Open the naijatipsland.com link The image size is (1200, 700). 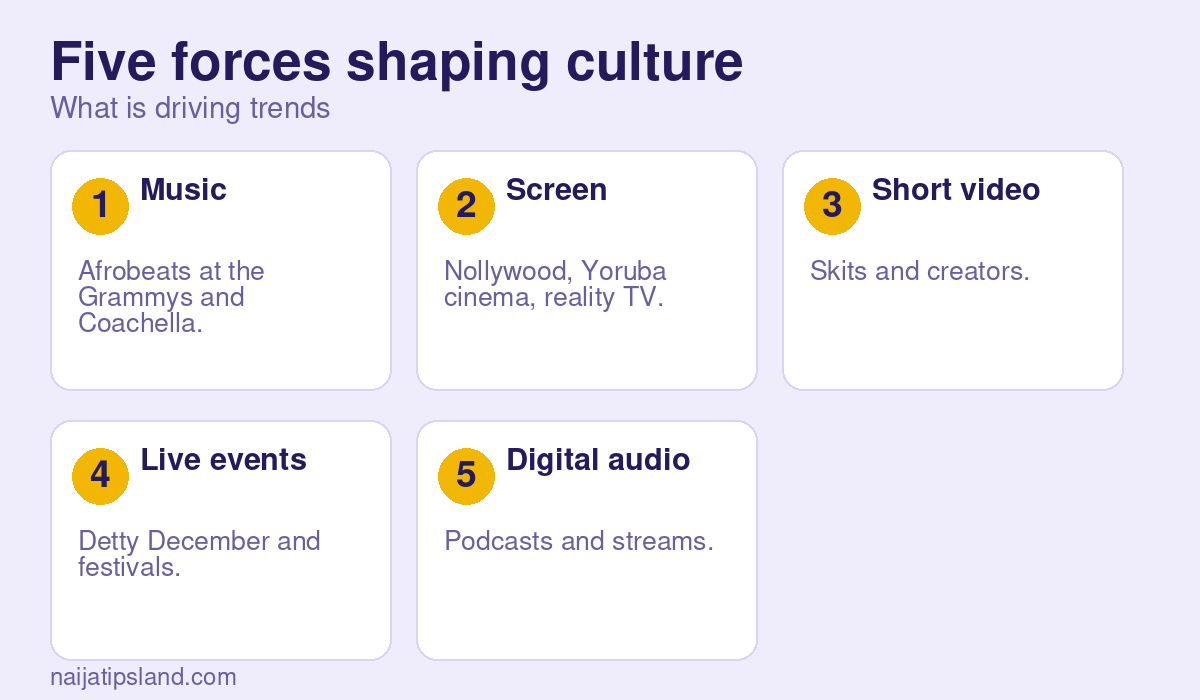[x=143, y=677]
